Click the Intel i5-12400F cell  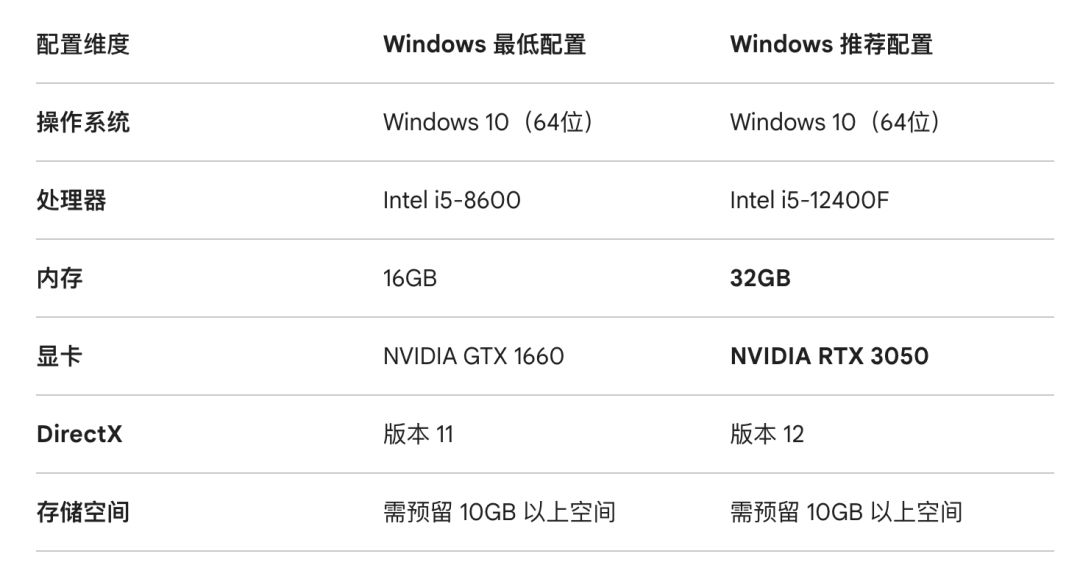[809, 200]
